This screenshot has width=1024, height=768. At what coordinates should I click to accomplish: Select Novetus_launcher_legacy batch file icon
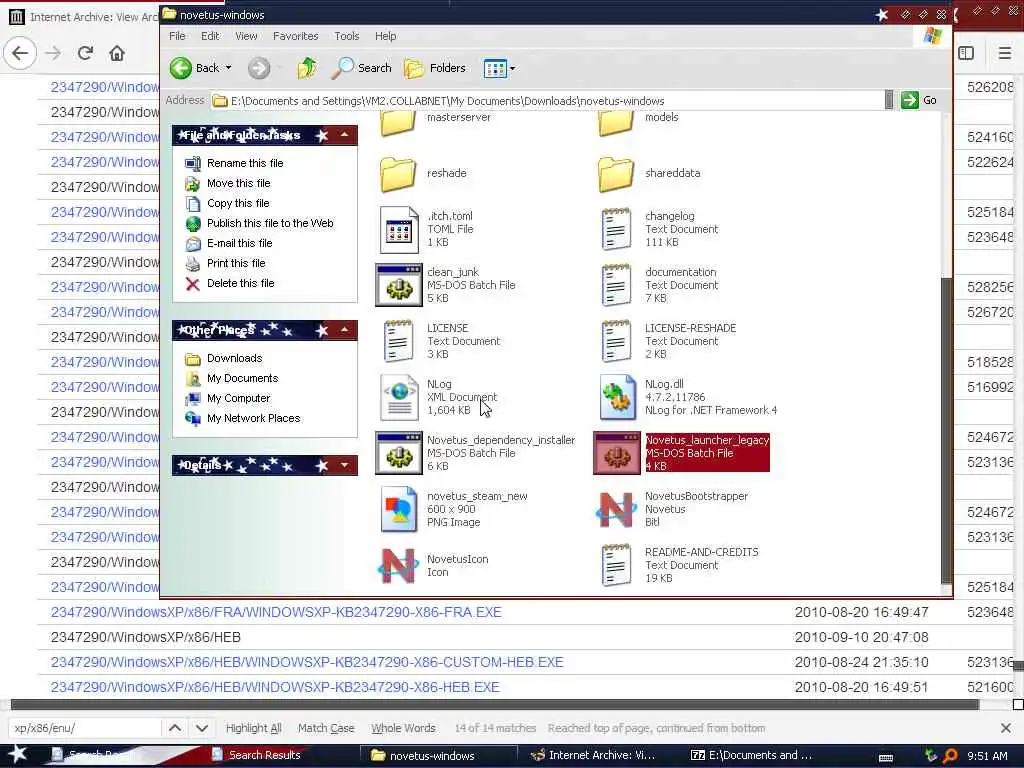[616, 453]
